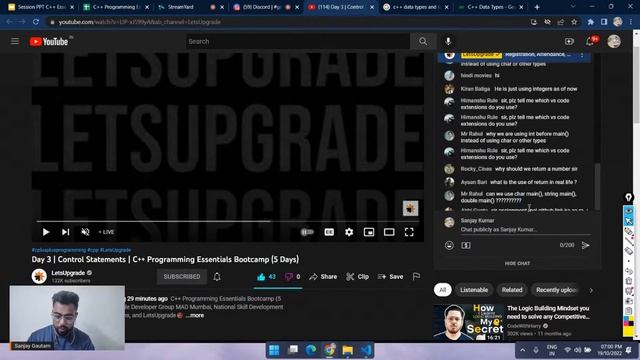Switch to the Session PPT C++ browser tab
Viewport: 640px width, 360px height.
(x=41, y=7)
